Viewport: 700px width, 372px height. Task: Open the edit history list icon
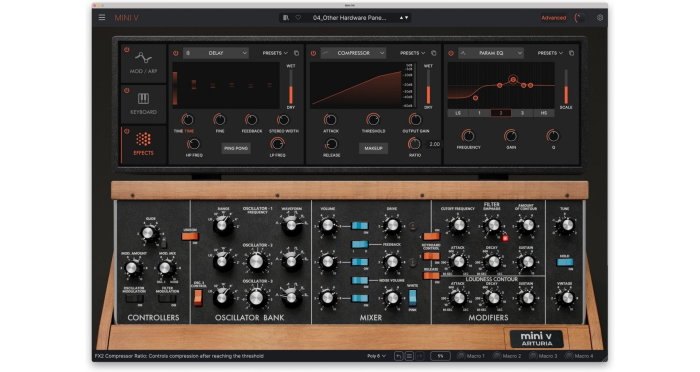tap(409, 356)
